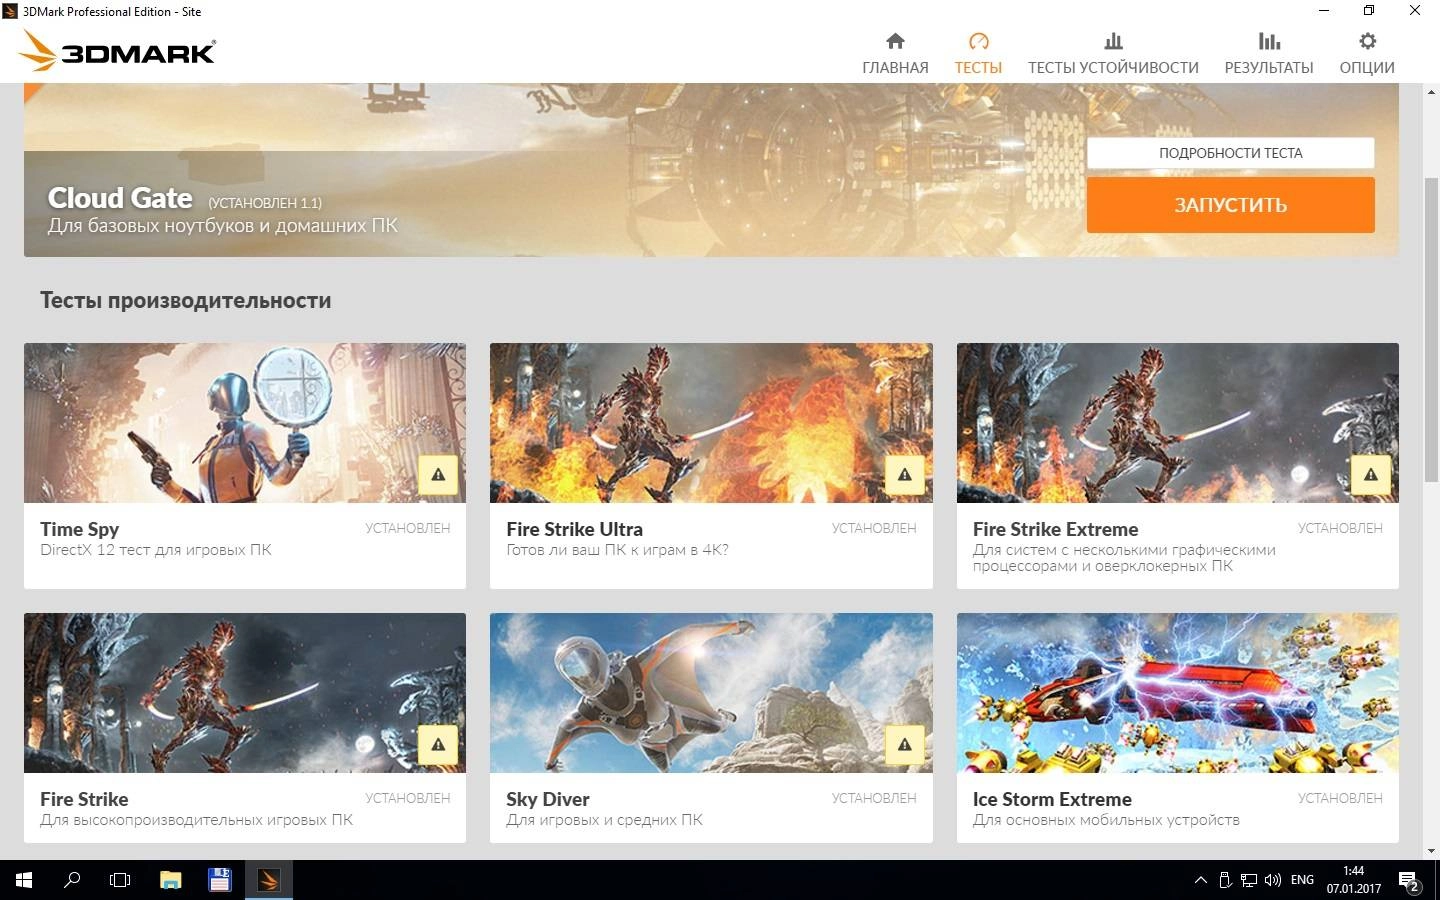Select the Sky Diver title
The image size is (1440, 900).
[x=547, y=799]
